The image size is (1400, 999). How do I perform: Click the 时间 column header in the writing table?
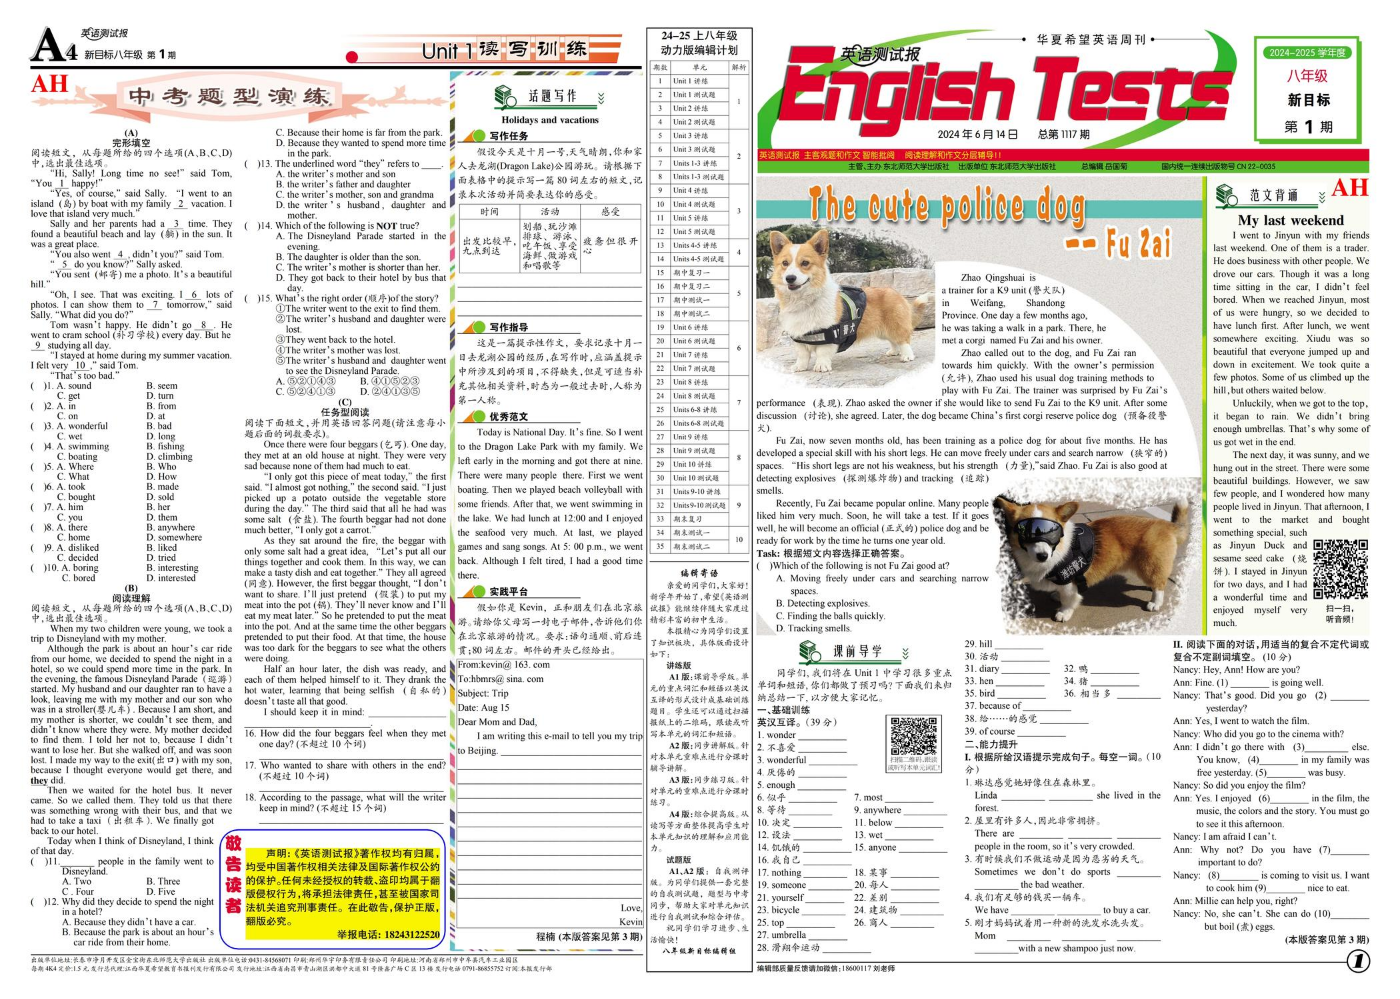coord(489,212)
